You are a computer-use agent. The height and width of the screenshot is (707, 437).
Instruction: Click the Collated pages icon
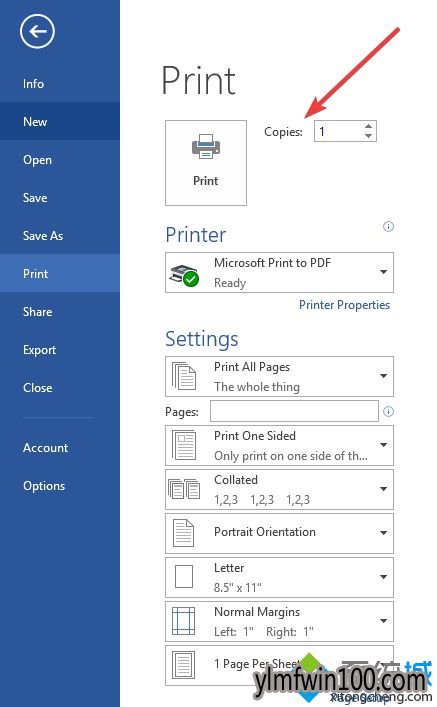click(184, 489)
